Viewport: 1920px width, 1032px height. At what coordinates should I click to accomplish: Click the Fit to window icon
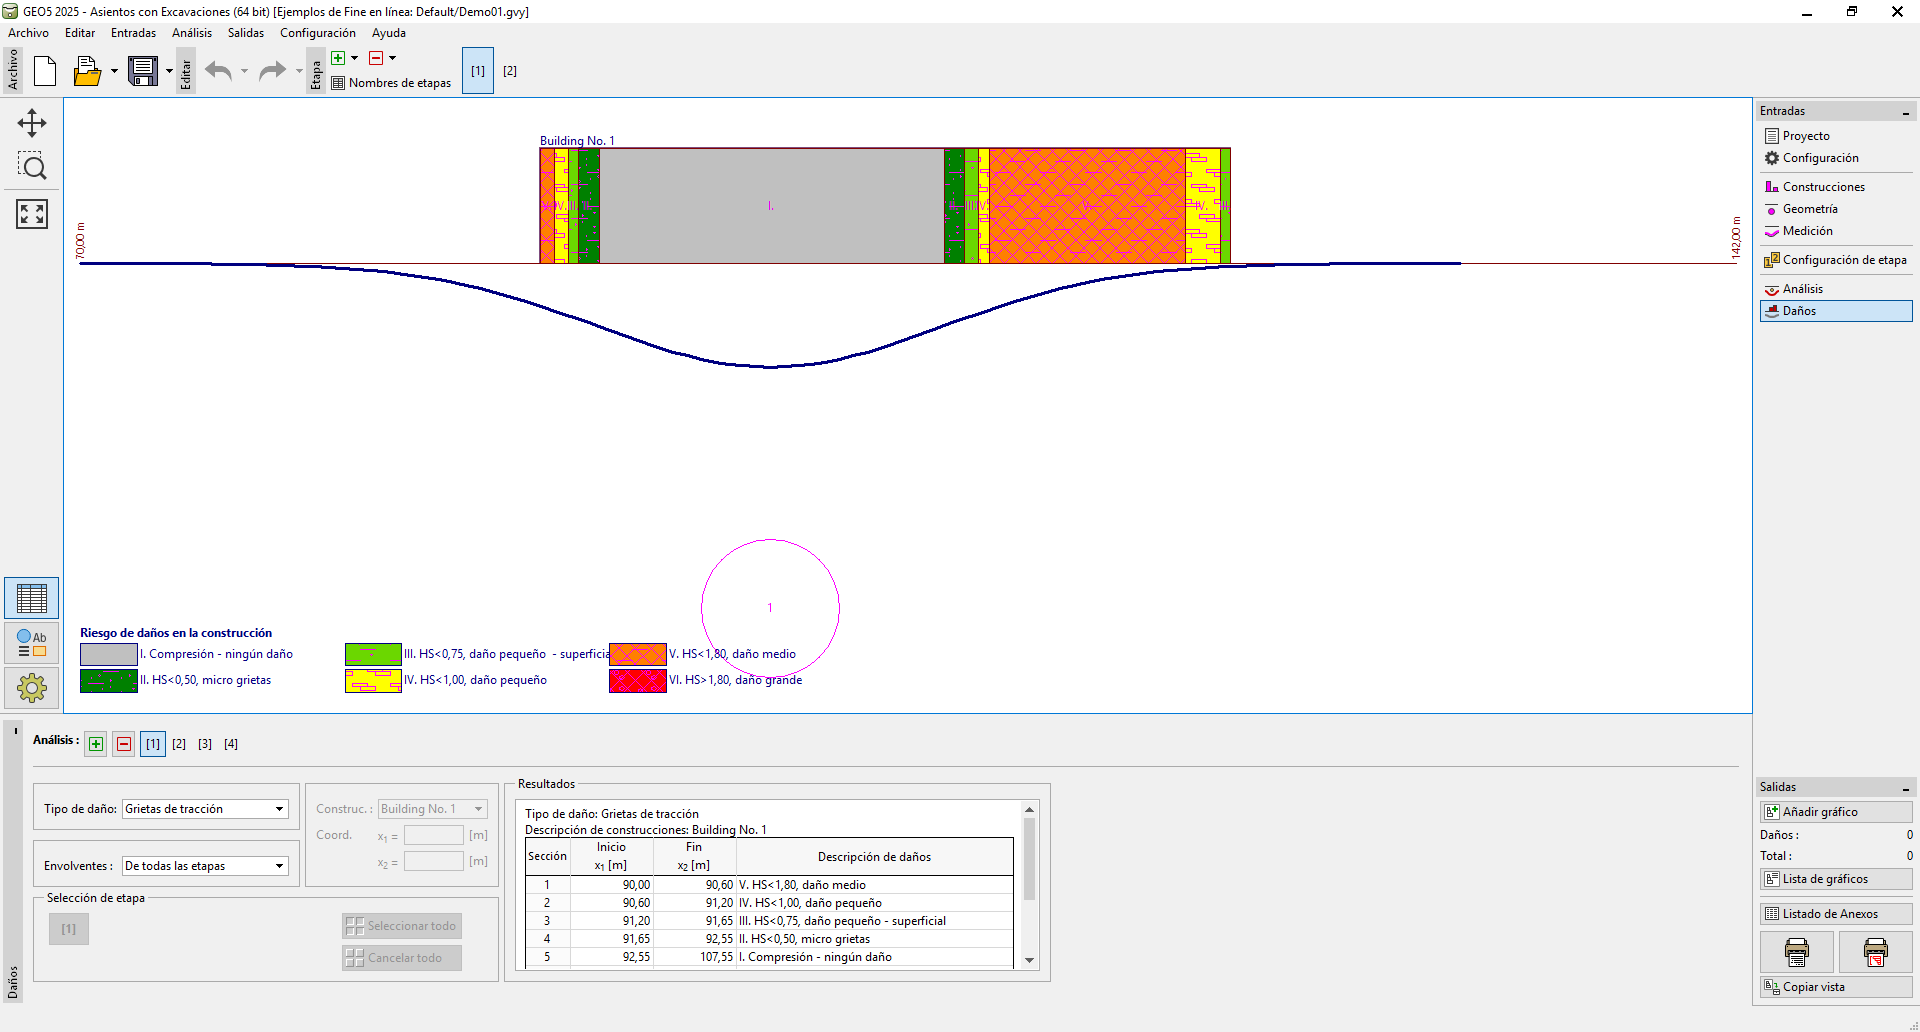point(32,213)
